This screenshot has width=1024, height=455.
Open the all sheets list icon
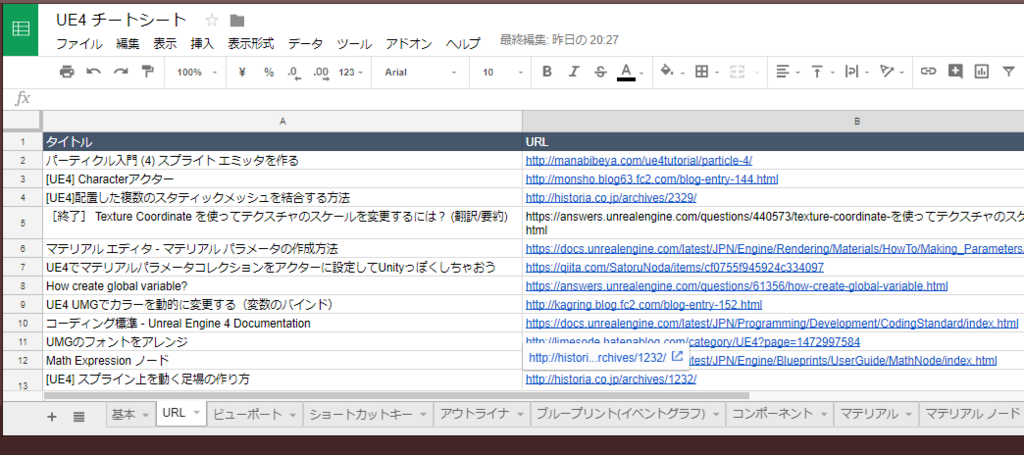pos(79,417)
